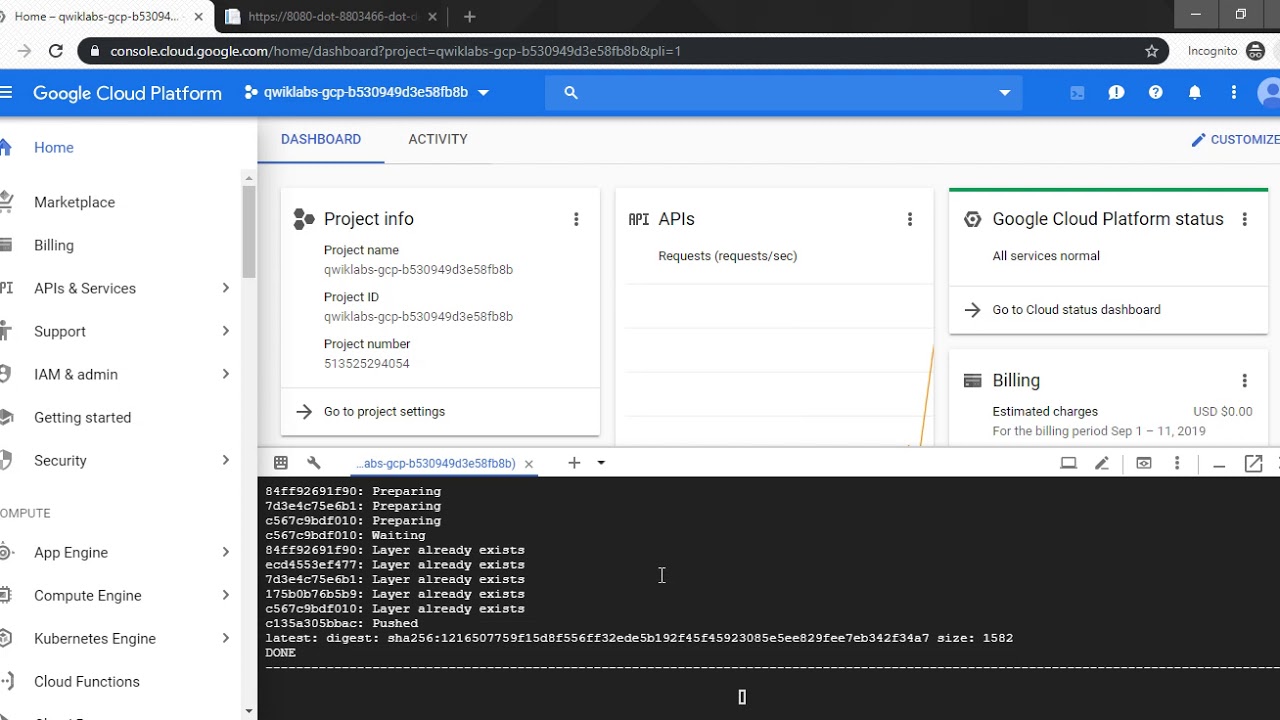
Task: Click the Cloud Shell laptop icon
Action: click(1068, 463)
